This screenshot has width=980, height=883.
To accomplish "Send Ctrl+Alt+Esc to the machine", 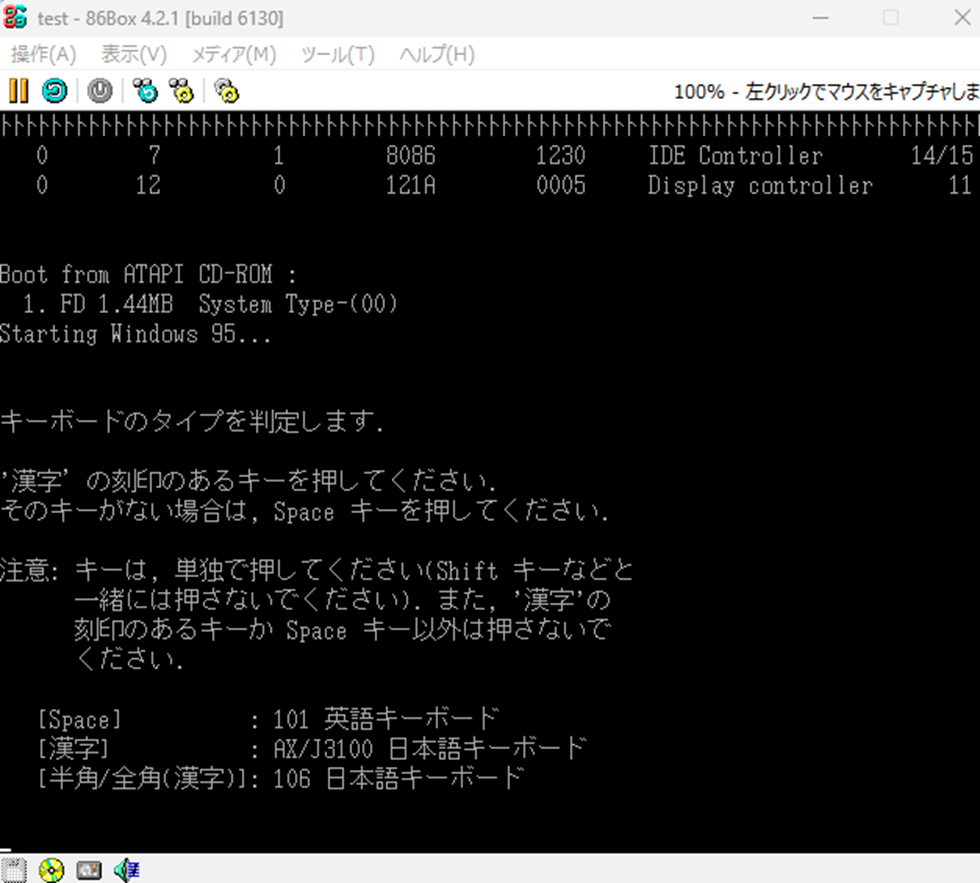I will coord(181,91).
